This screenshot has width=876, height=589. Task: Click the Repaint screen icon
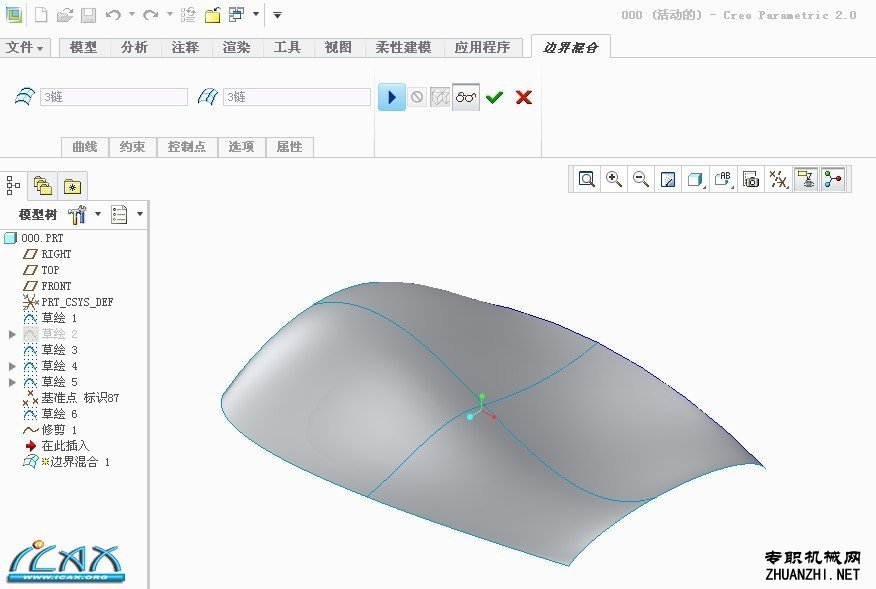pos(668,179)
